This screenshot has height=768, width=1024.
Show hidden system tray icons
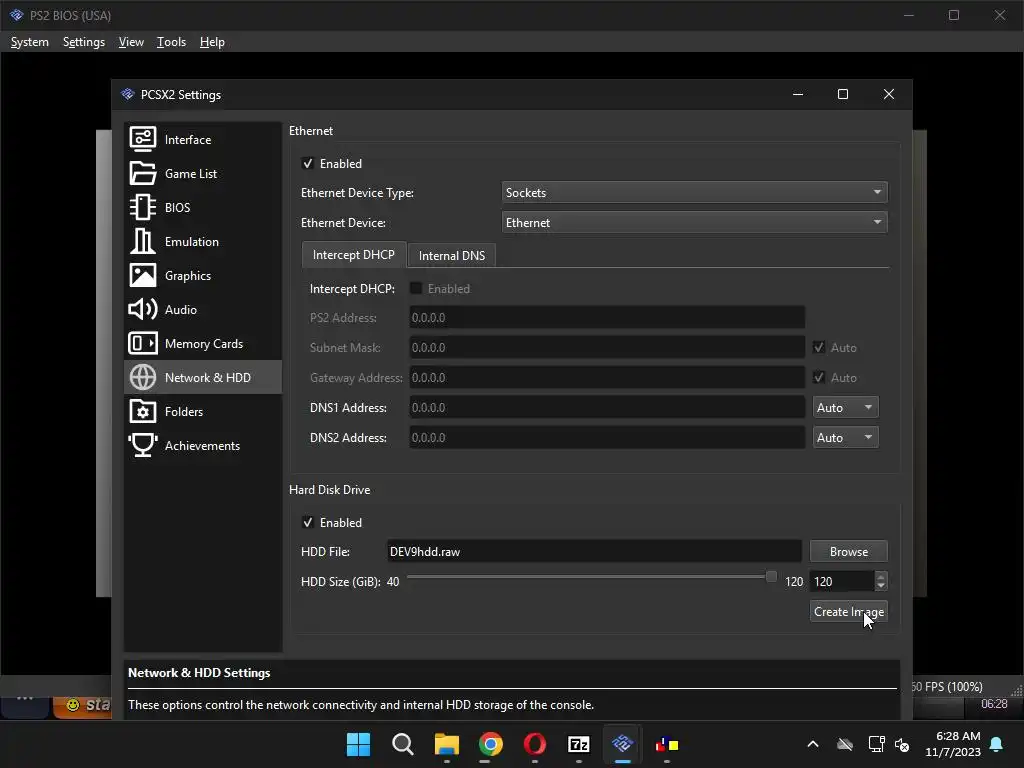point(812,744)
